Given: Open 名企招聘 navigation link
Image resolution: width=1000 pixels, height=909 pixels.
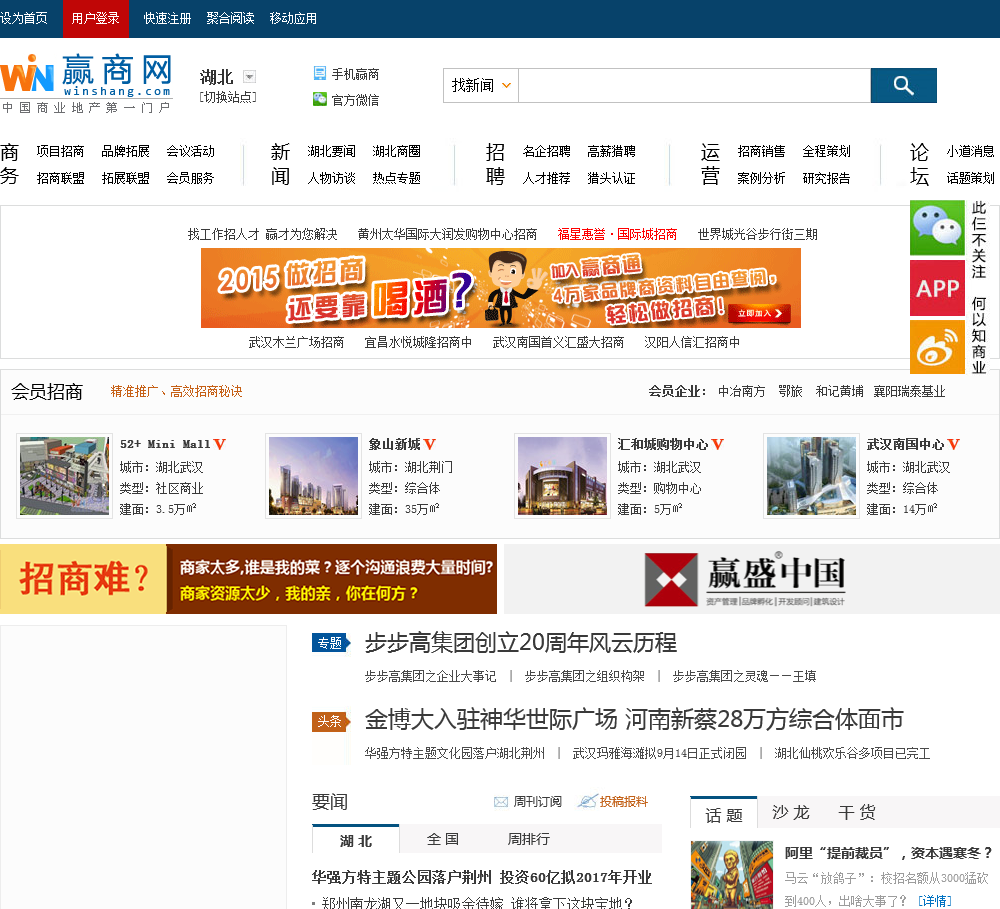Looking at the screenshot, I should (x=547, y=151).
